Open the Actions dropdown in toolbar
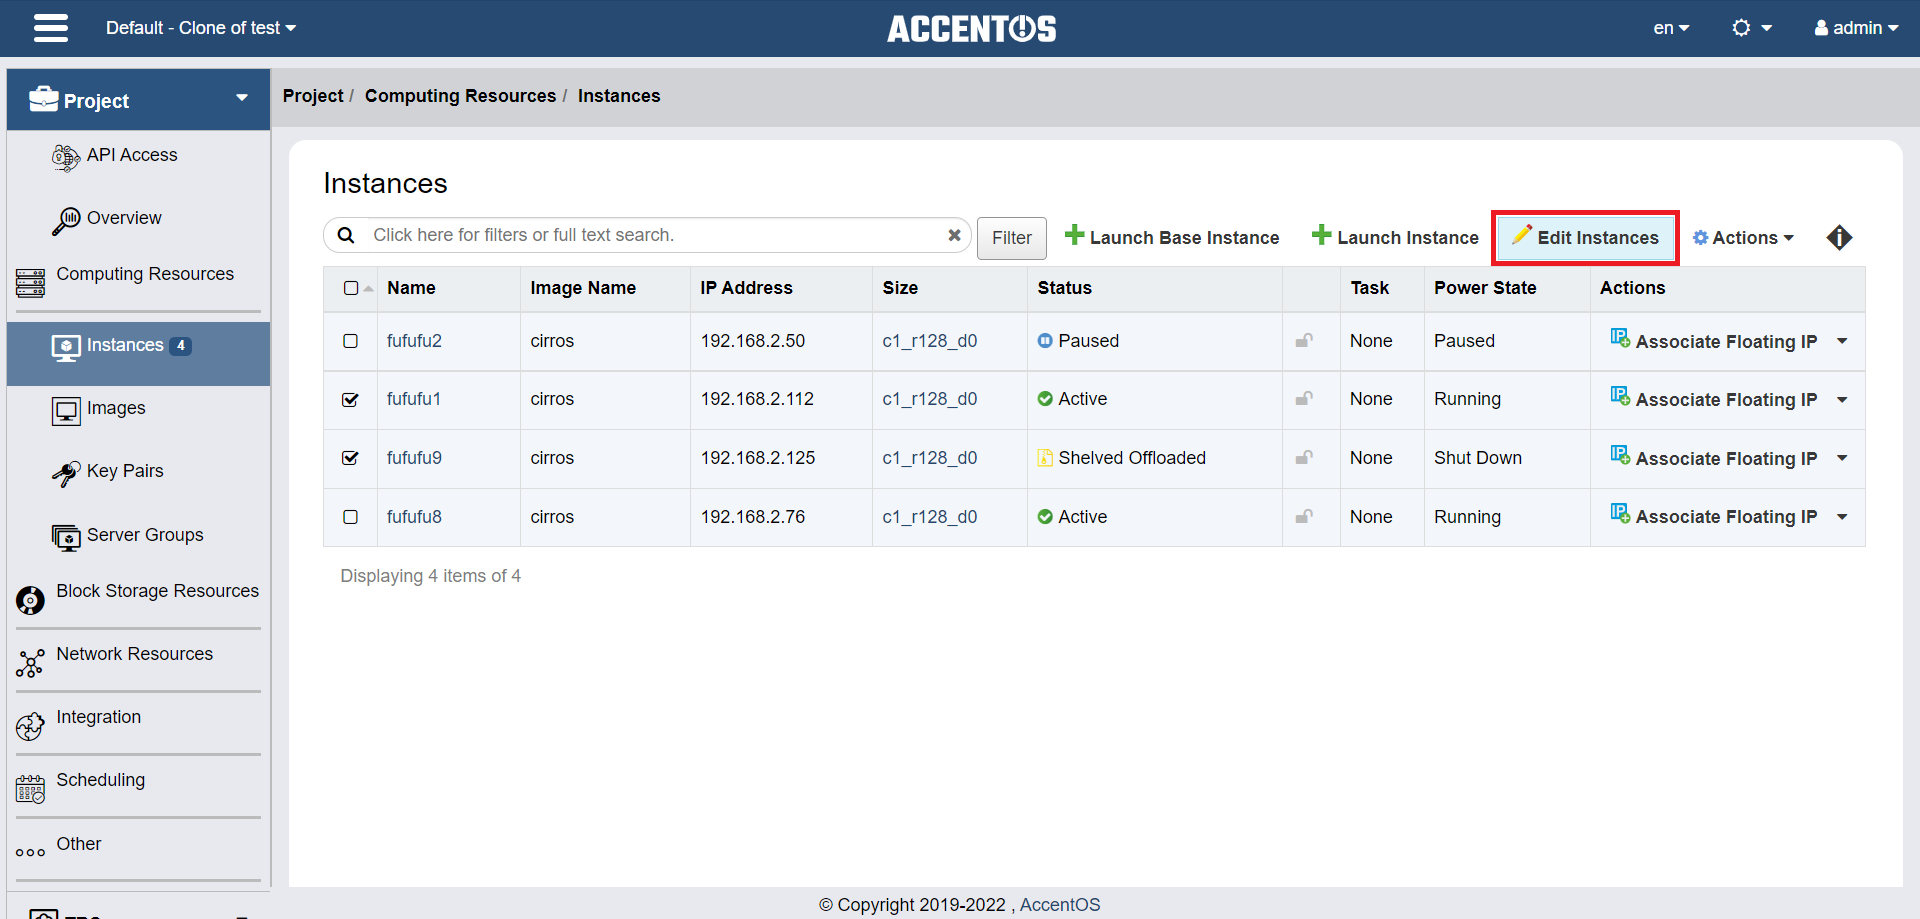The image size is (1920, 919). click(x=1743, y=238)
